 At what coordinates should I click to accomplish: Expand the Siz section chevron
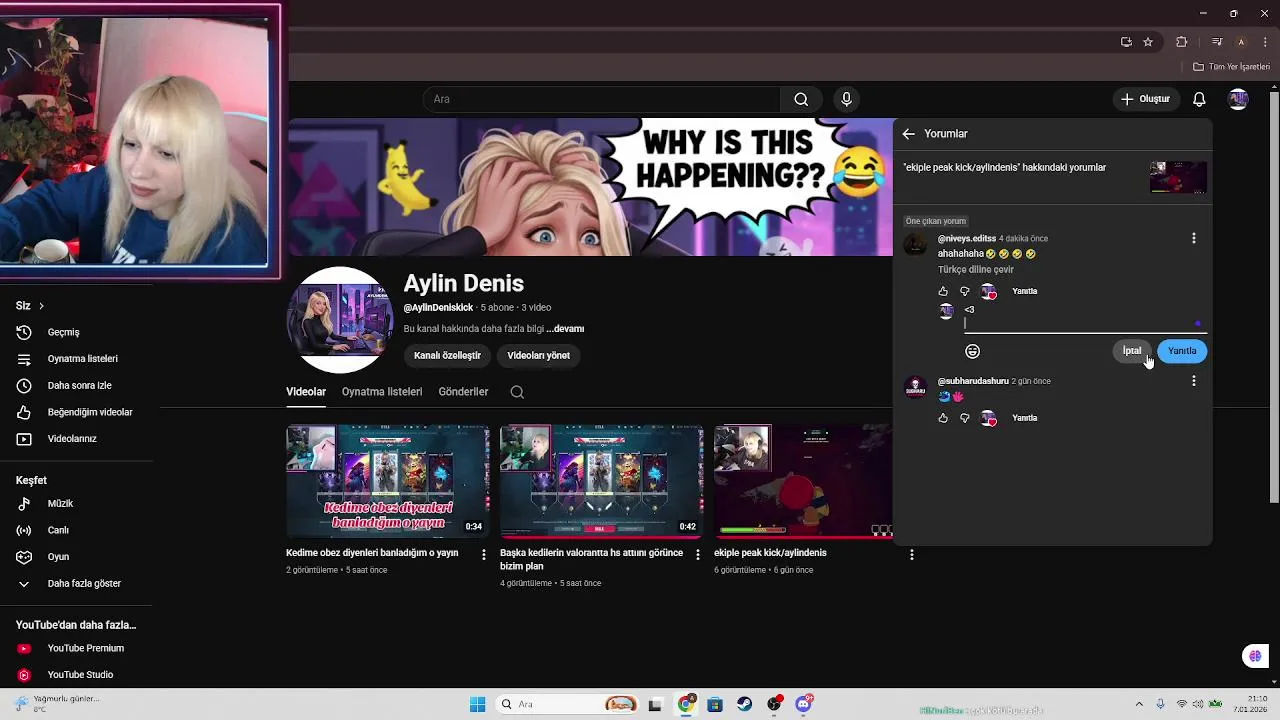click(x=41, y=306)
